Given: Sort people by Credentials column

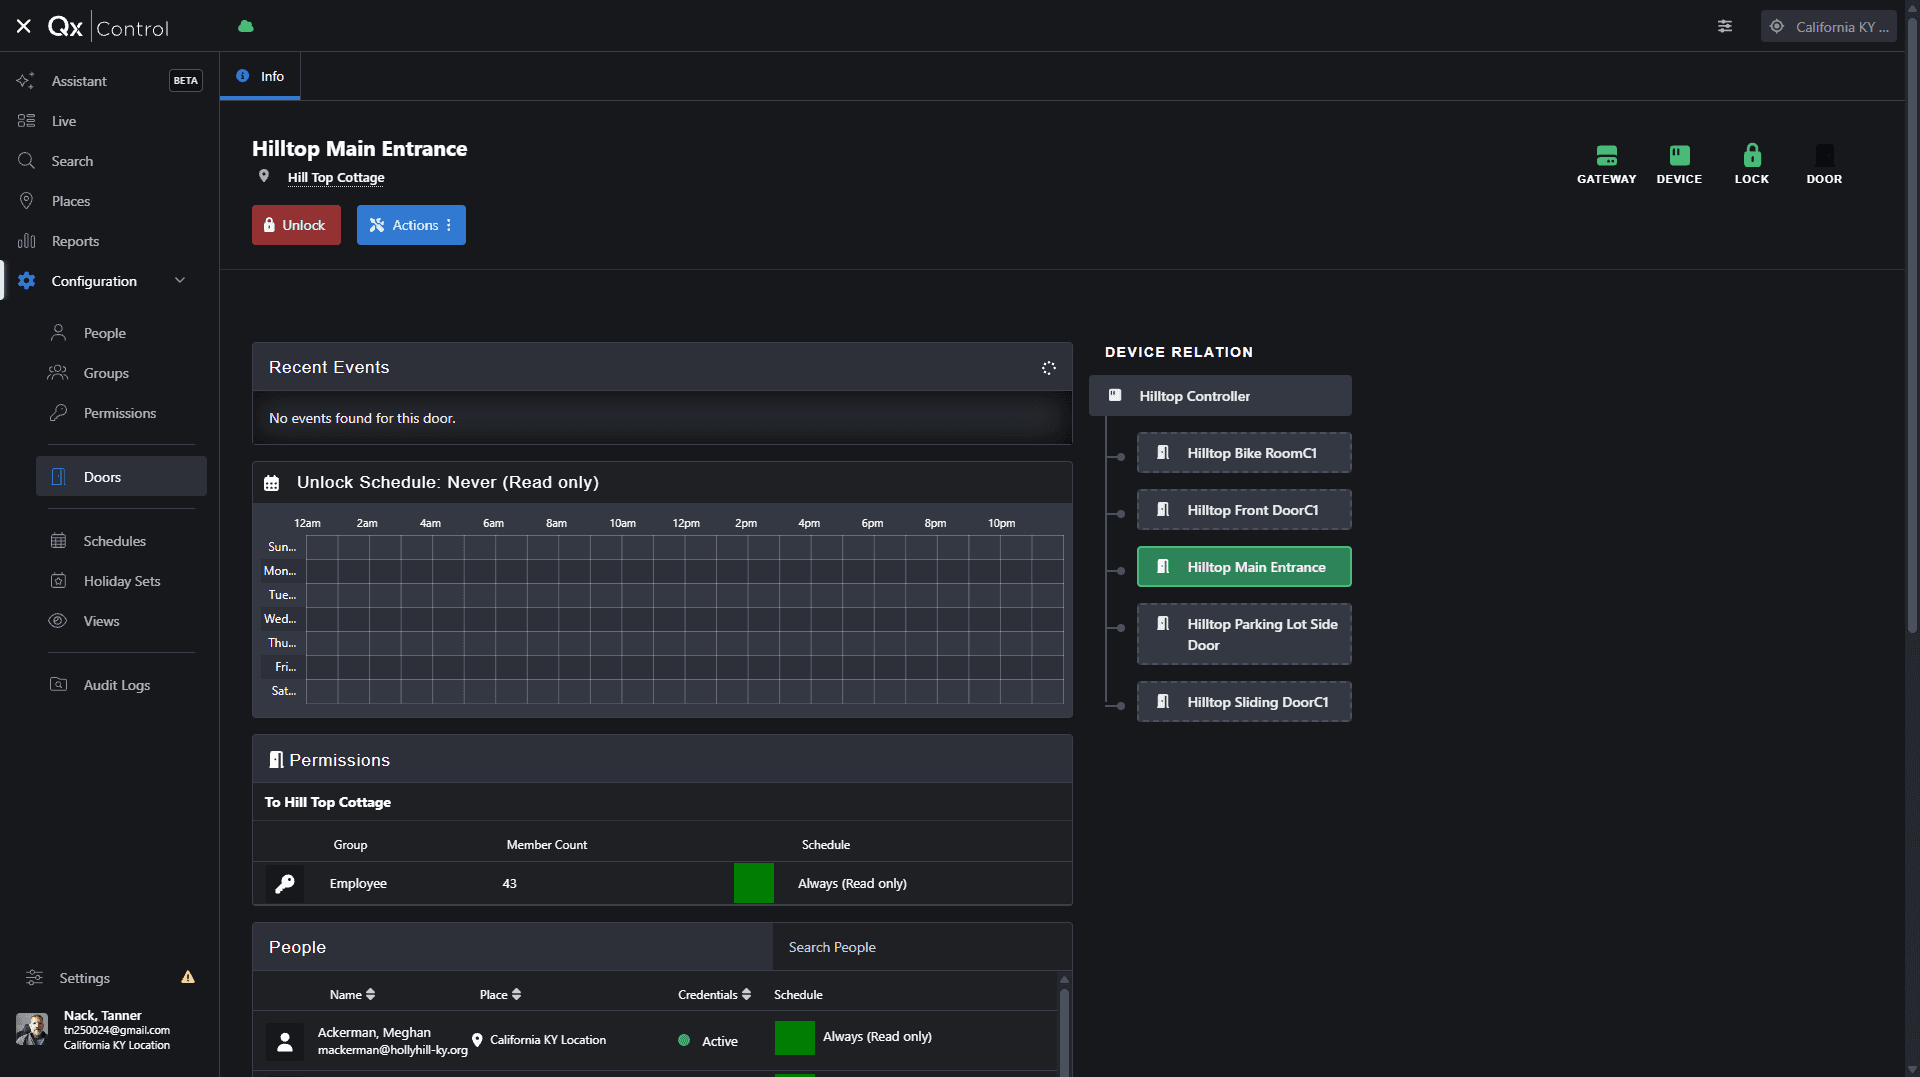Looking at the screenshot, I should click(x=714, y=995).
